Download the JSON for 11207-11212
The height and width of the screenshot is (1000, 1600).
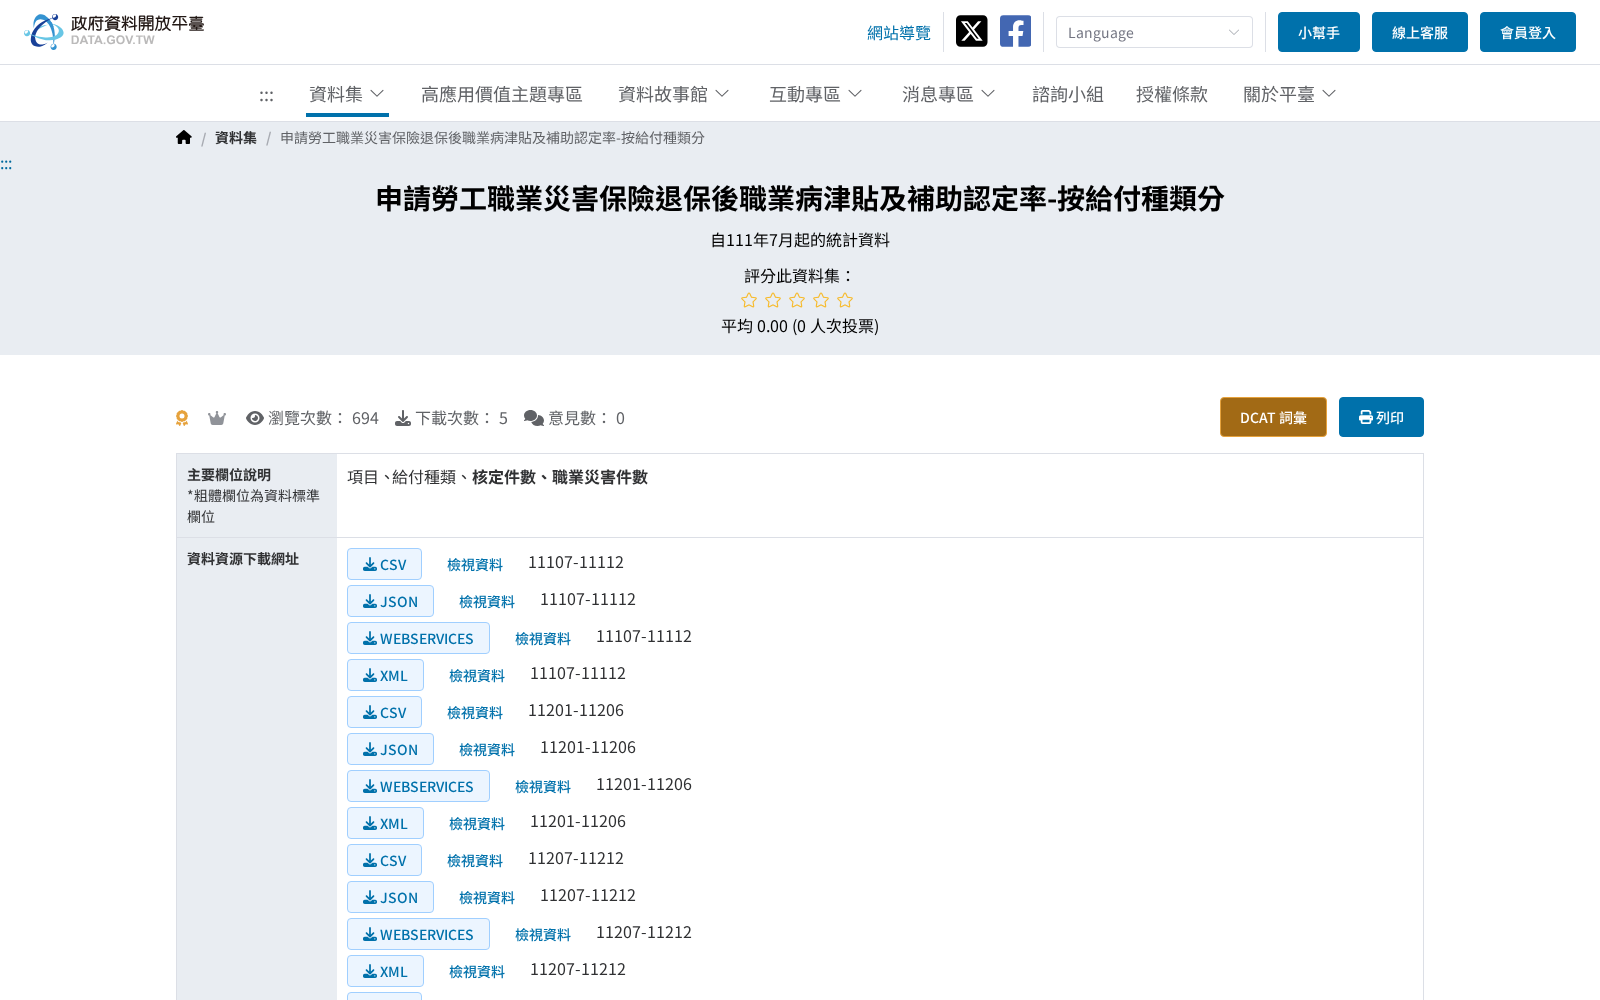tap(390, 897)
